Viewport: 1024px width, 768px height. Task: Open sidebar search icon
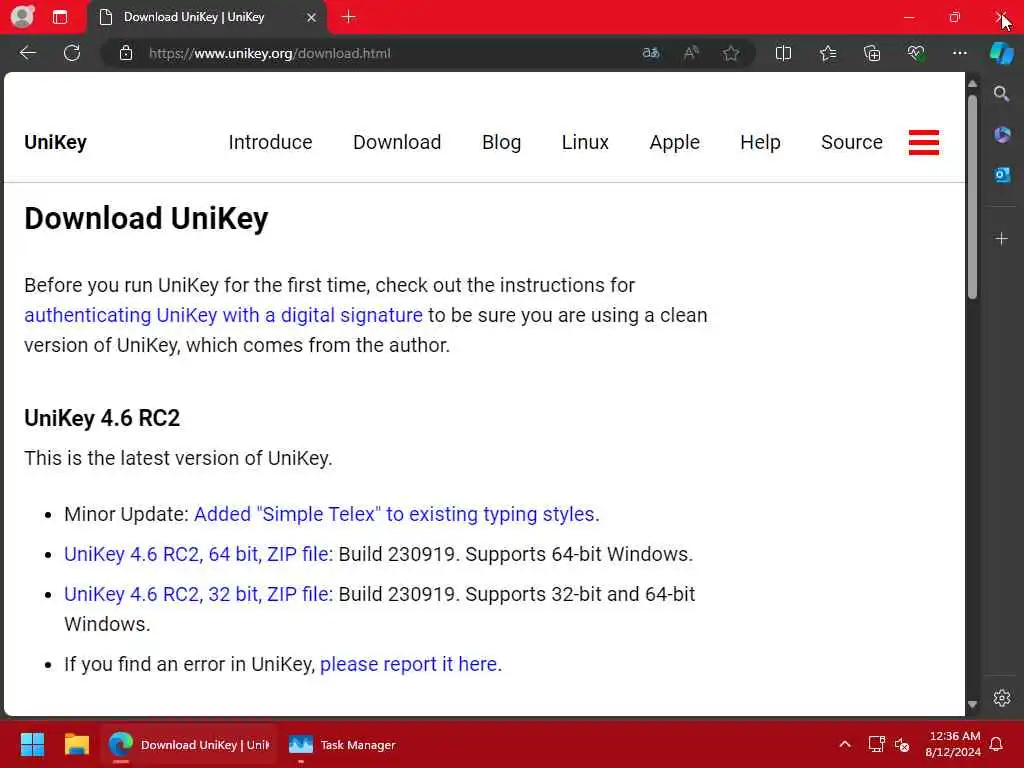(1002, 94)
